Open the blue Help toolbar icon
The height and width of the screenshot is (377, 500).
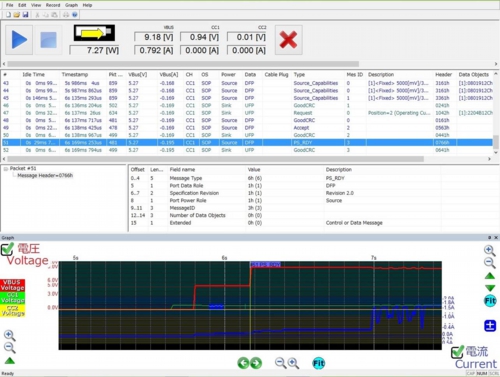(75, 15)
